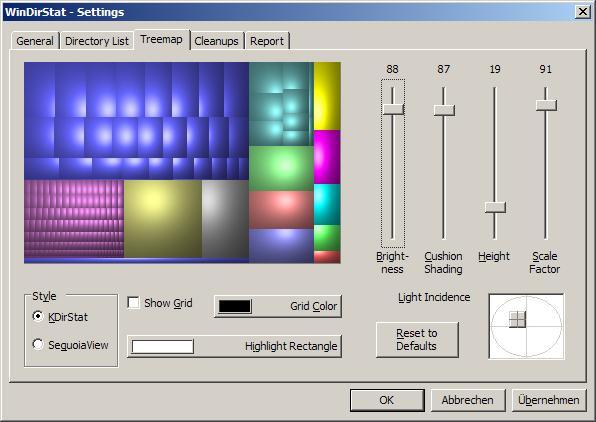Select the KDirStat style radio button
This screenshot has height=422, width=596.
38,316
